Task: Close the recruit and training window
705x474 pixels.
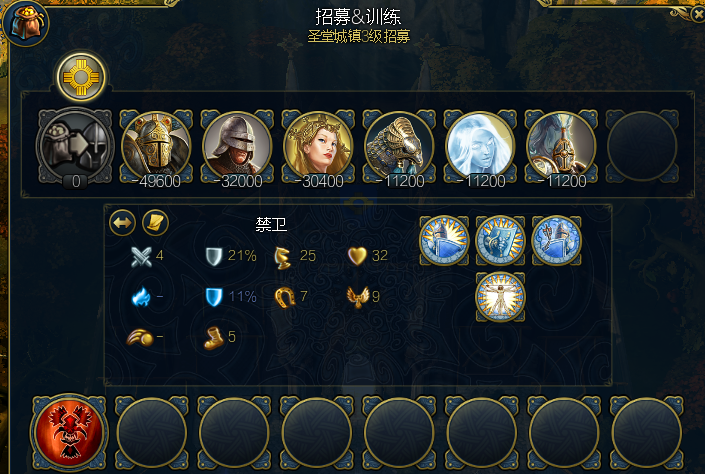Action: [x=698, y=14]
